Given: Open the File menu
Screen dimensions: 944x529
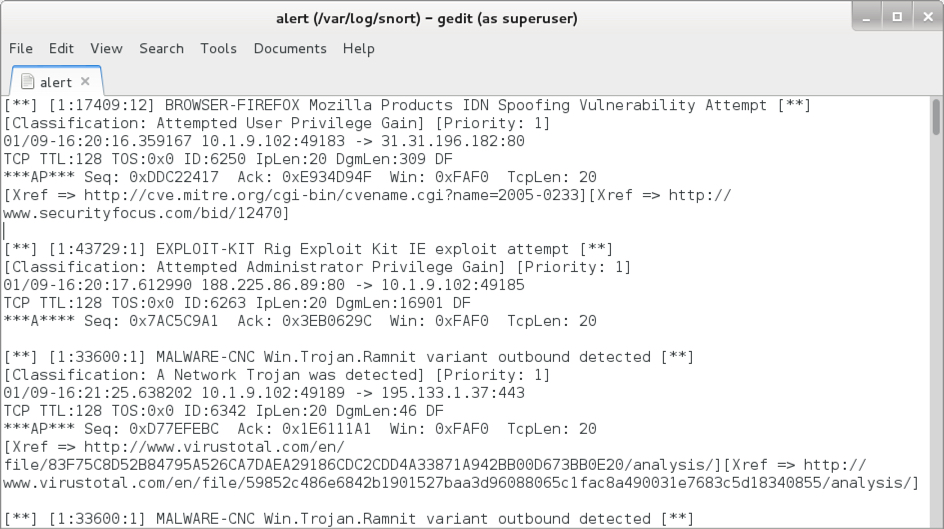Looking at the screenshot, I should pyautogui.click(x=21, y=48).
